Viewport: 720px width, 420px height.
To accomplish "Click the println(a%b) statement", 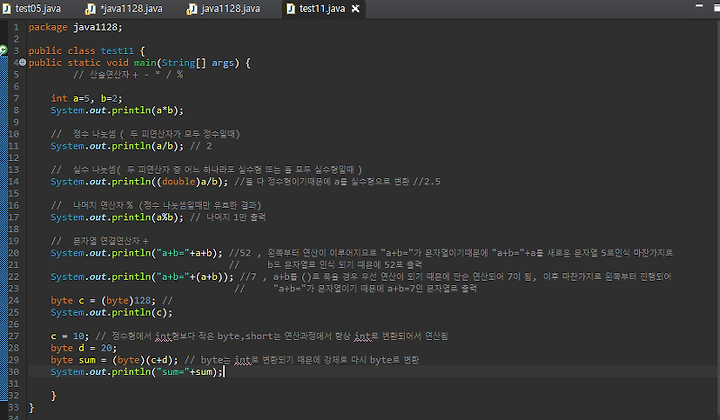I will tap(117, 217).
